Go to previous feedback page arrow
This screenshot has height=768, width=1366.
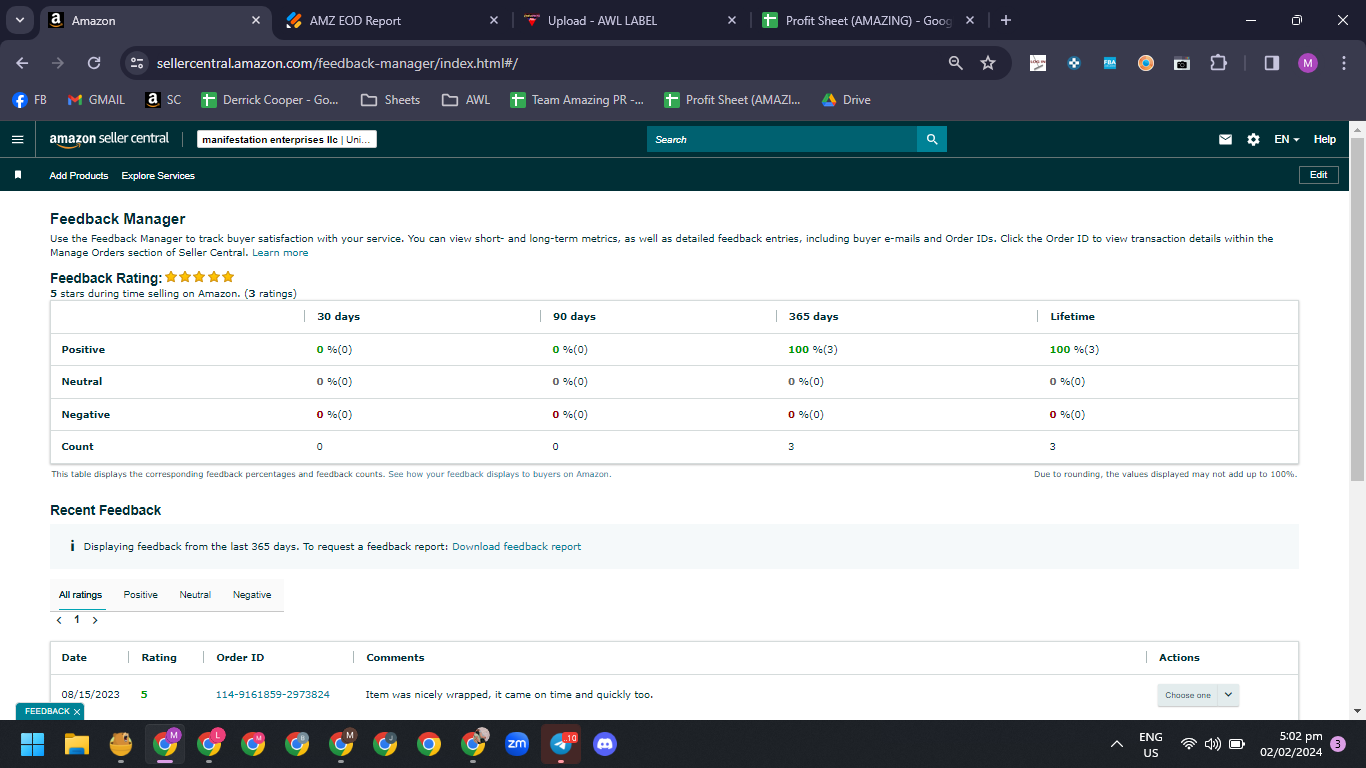click(59, 620)
